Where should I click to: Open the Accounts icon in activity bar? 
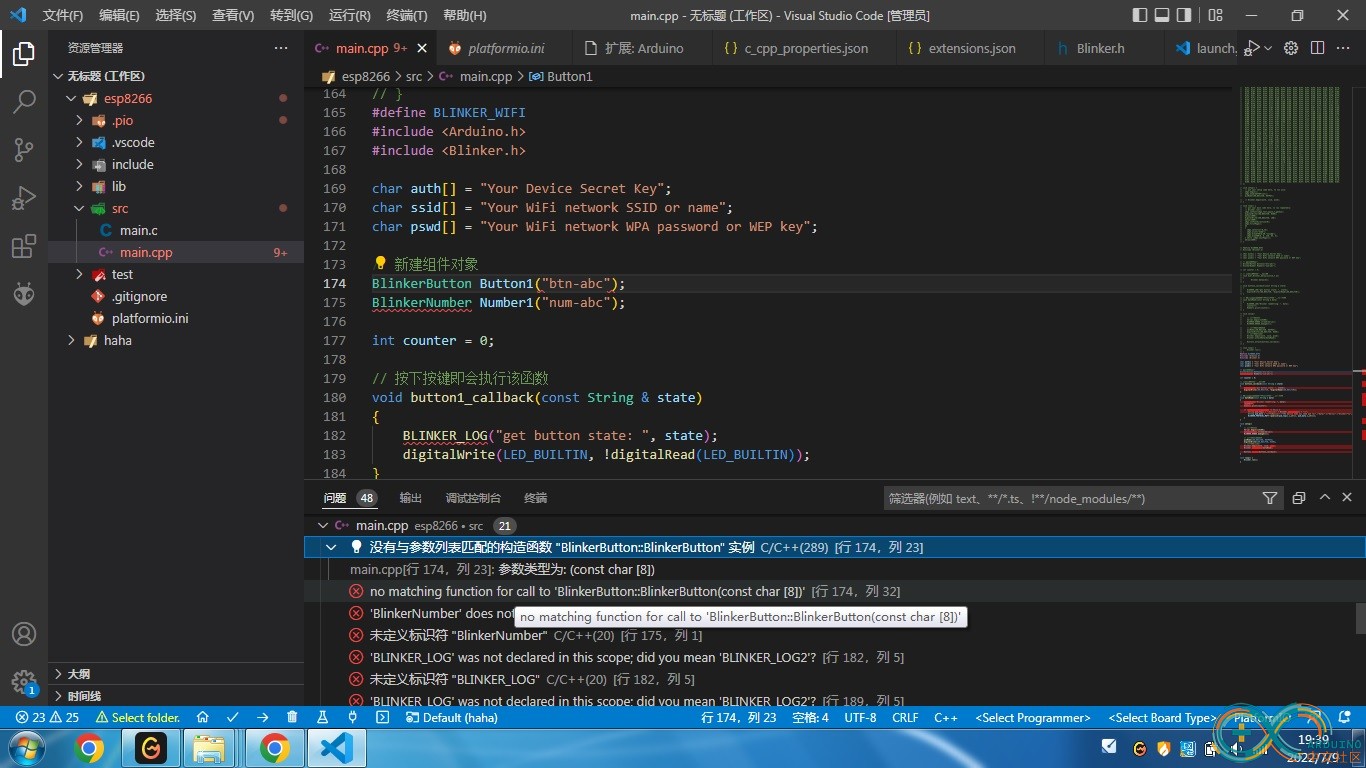24,634
